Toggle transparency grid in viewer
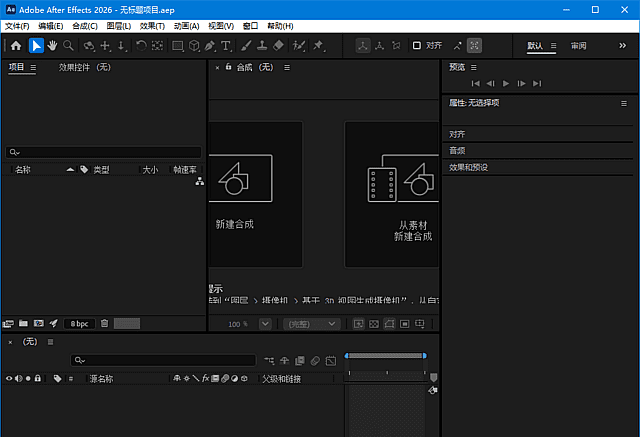 pos(374,324)
